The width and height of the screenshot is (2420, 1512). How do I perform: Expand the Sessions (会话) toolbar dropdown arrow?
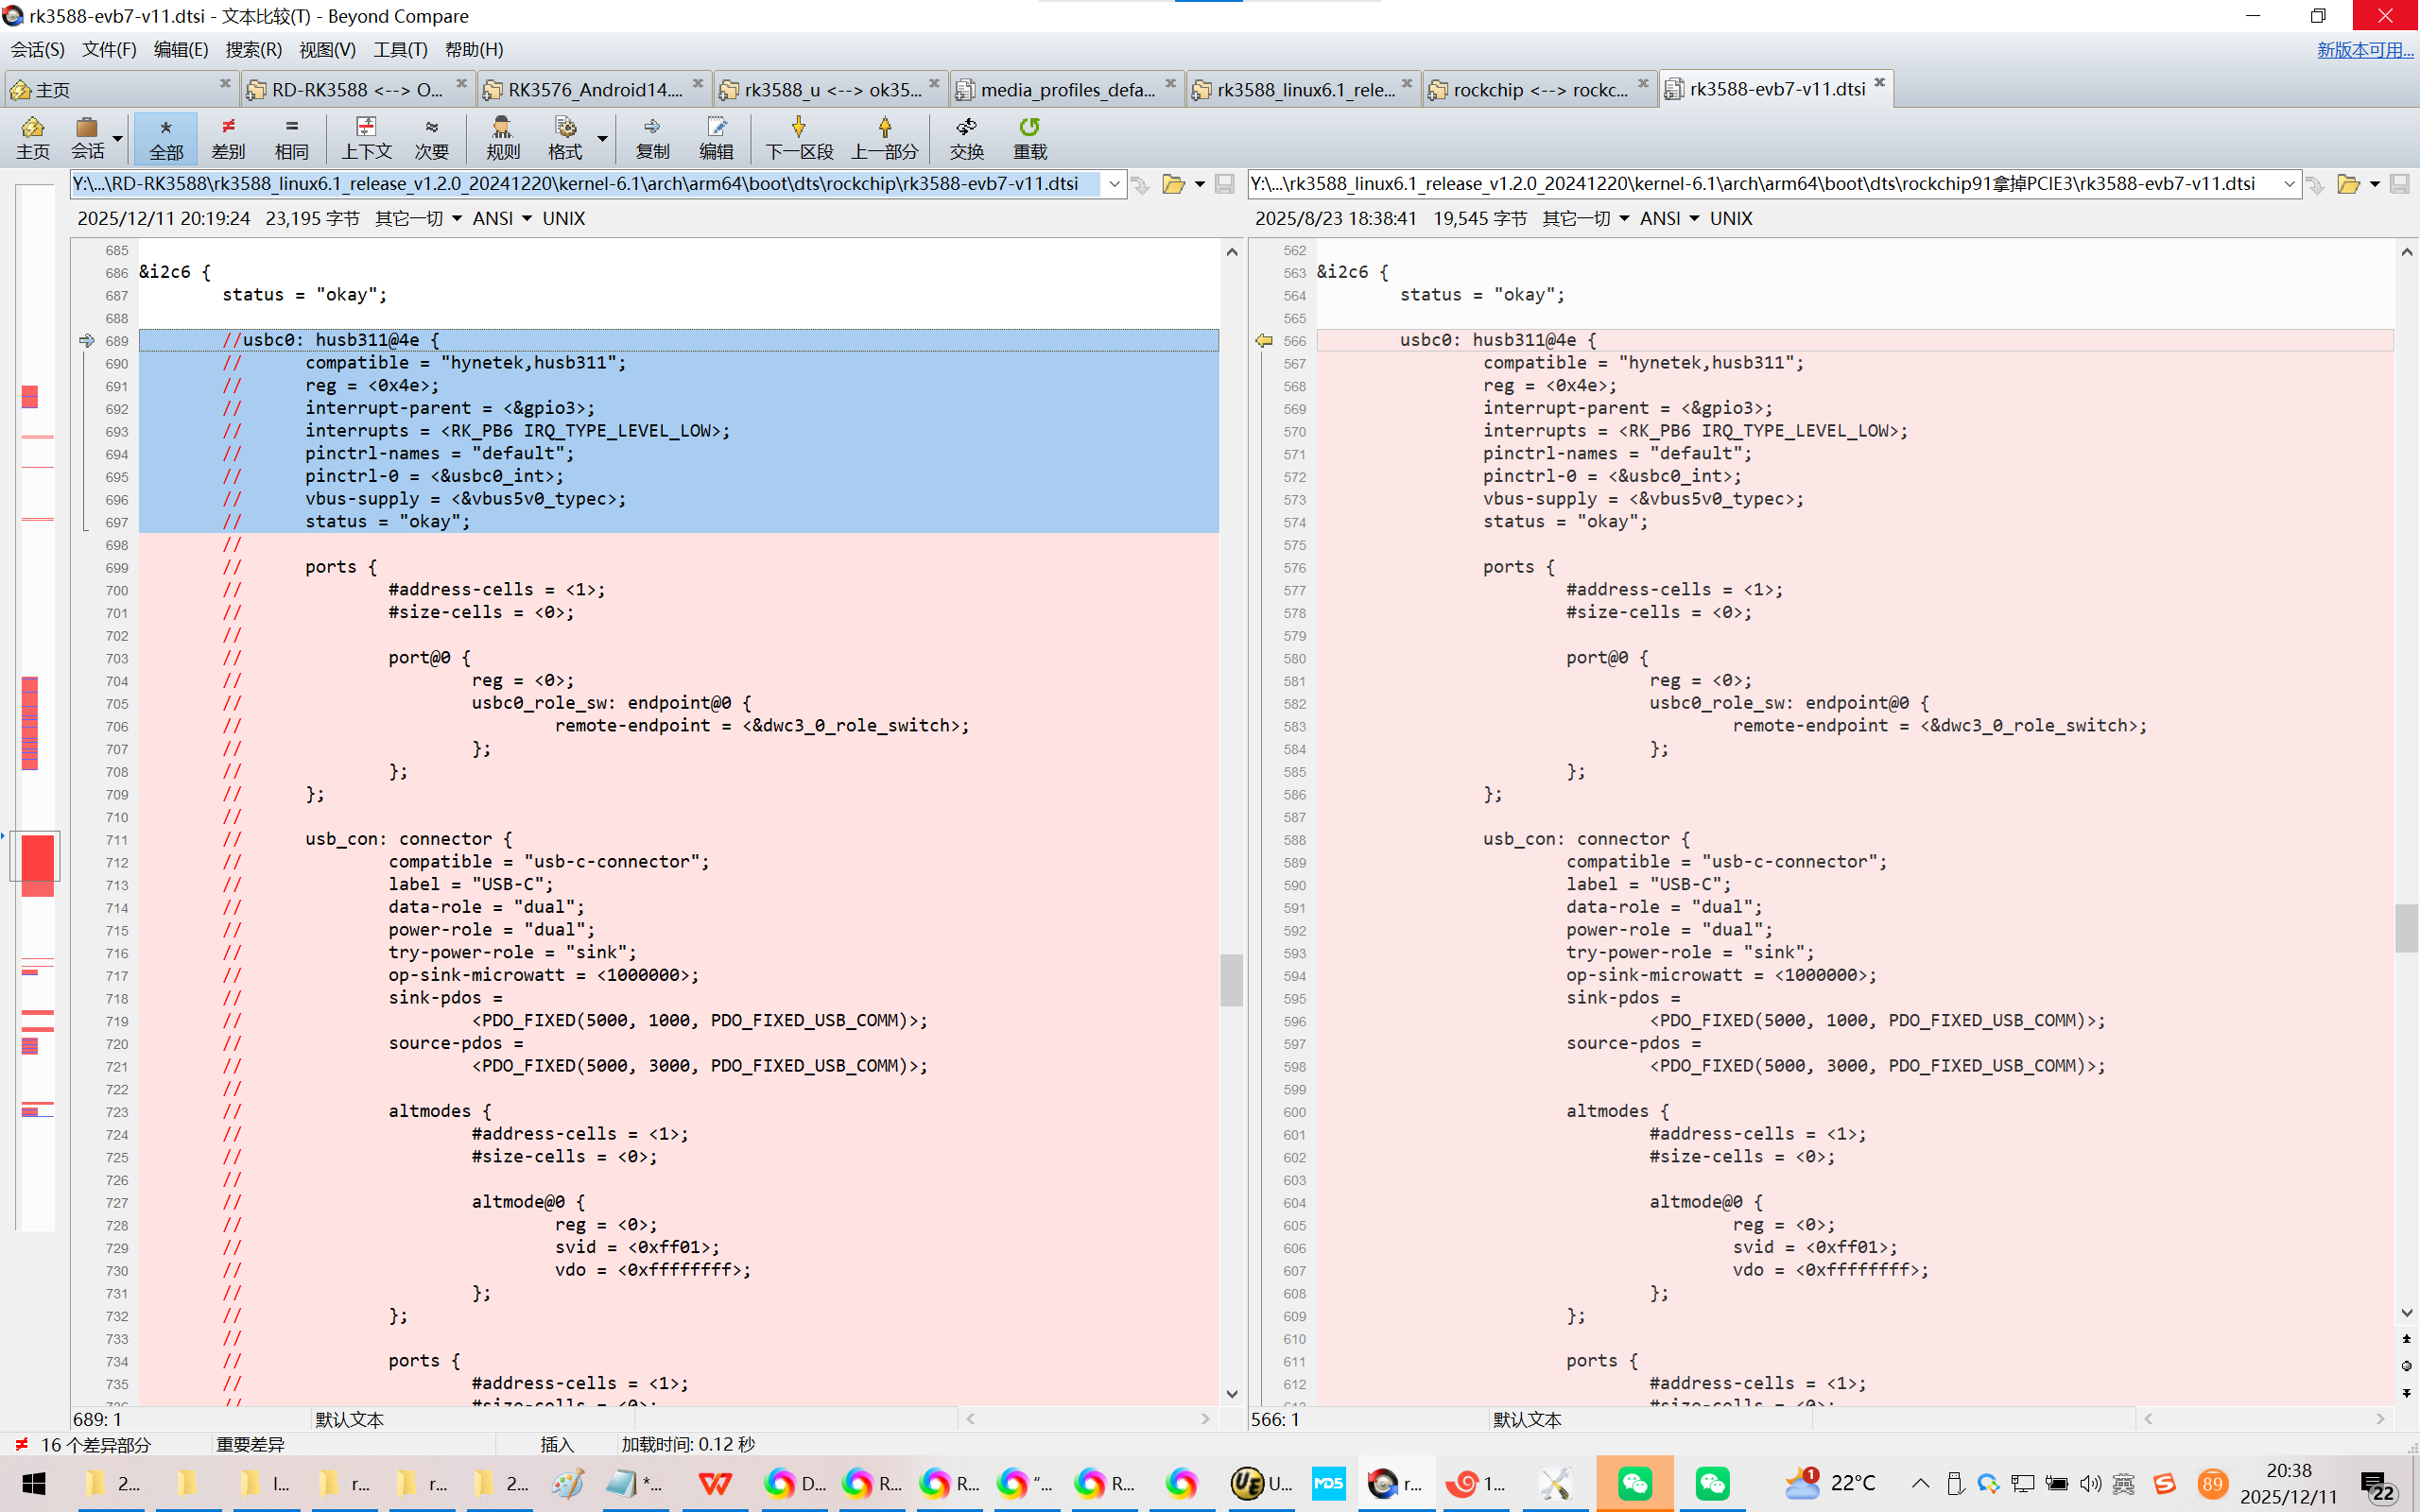118,139
